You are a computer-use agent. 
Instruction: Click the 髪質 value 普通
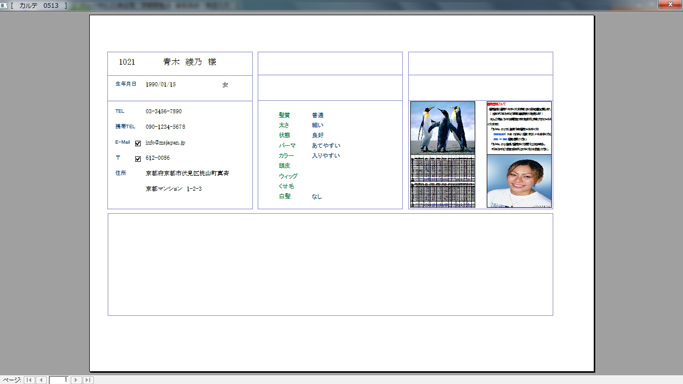click(x=318, y=115)
